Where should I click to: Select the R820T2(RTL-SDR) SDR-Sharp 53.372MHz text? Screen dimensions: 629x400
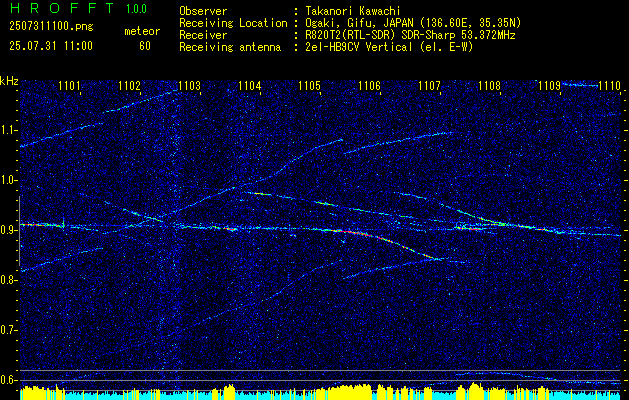[410, 35]
